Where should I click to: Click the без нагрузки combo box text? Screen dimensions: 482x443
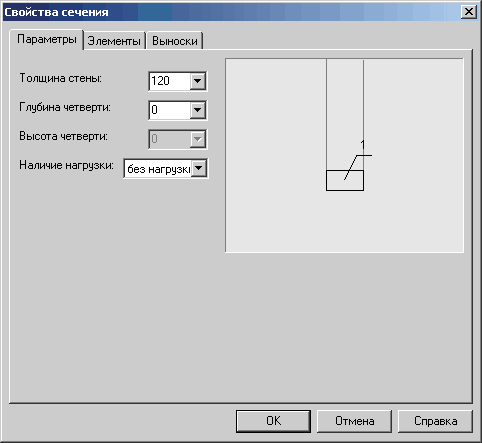coord(158,169)
